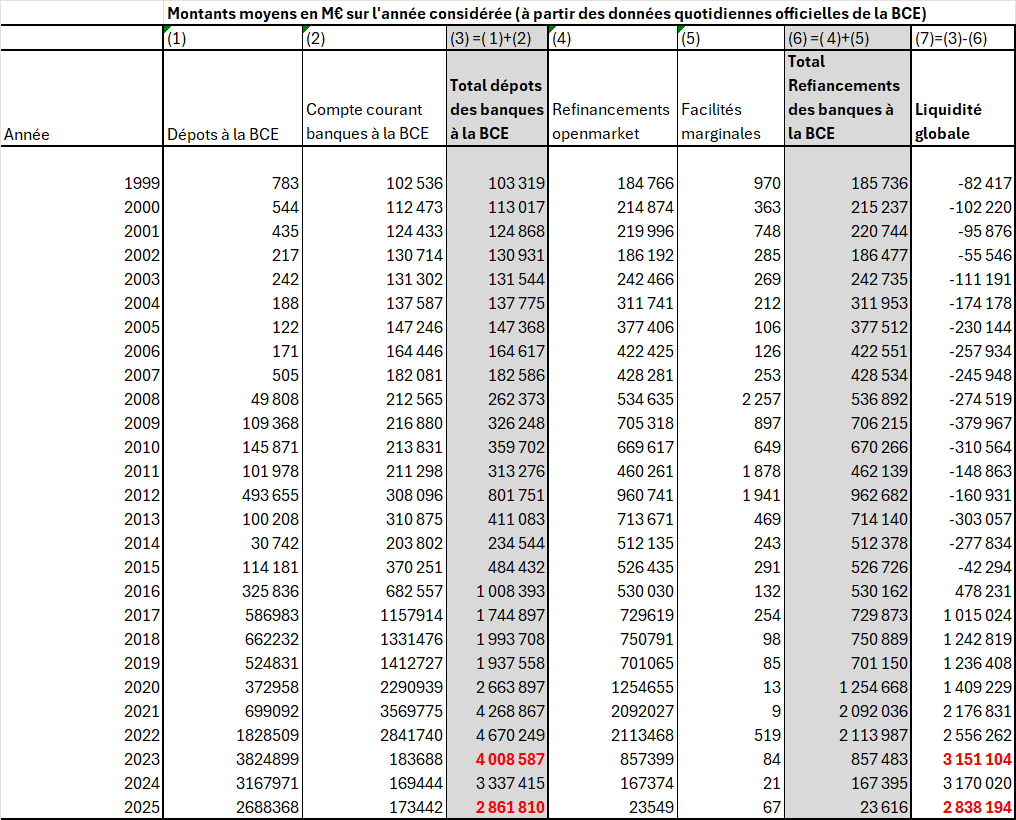The height and width of the screenshot is (820, 1016).
Task: Select the formula label cell "(7)=(3)-(6)"
Action: 949,38
